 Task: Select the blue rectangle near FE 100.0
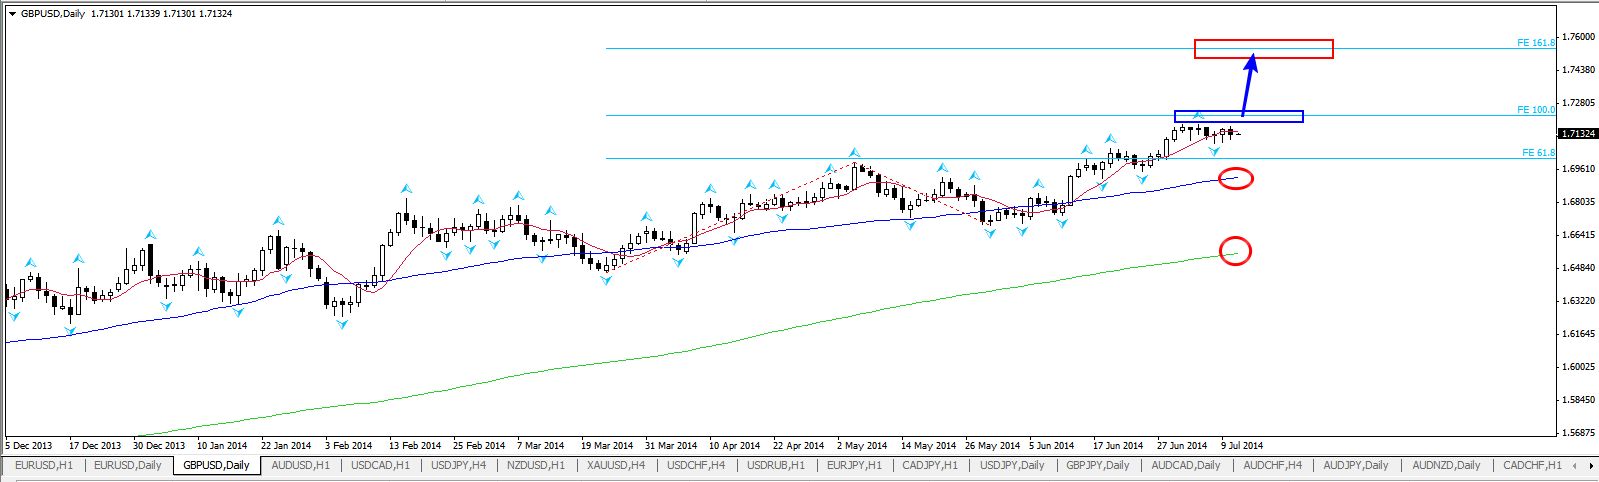[x=1238, y=116]
